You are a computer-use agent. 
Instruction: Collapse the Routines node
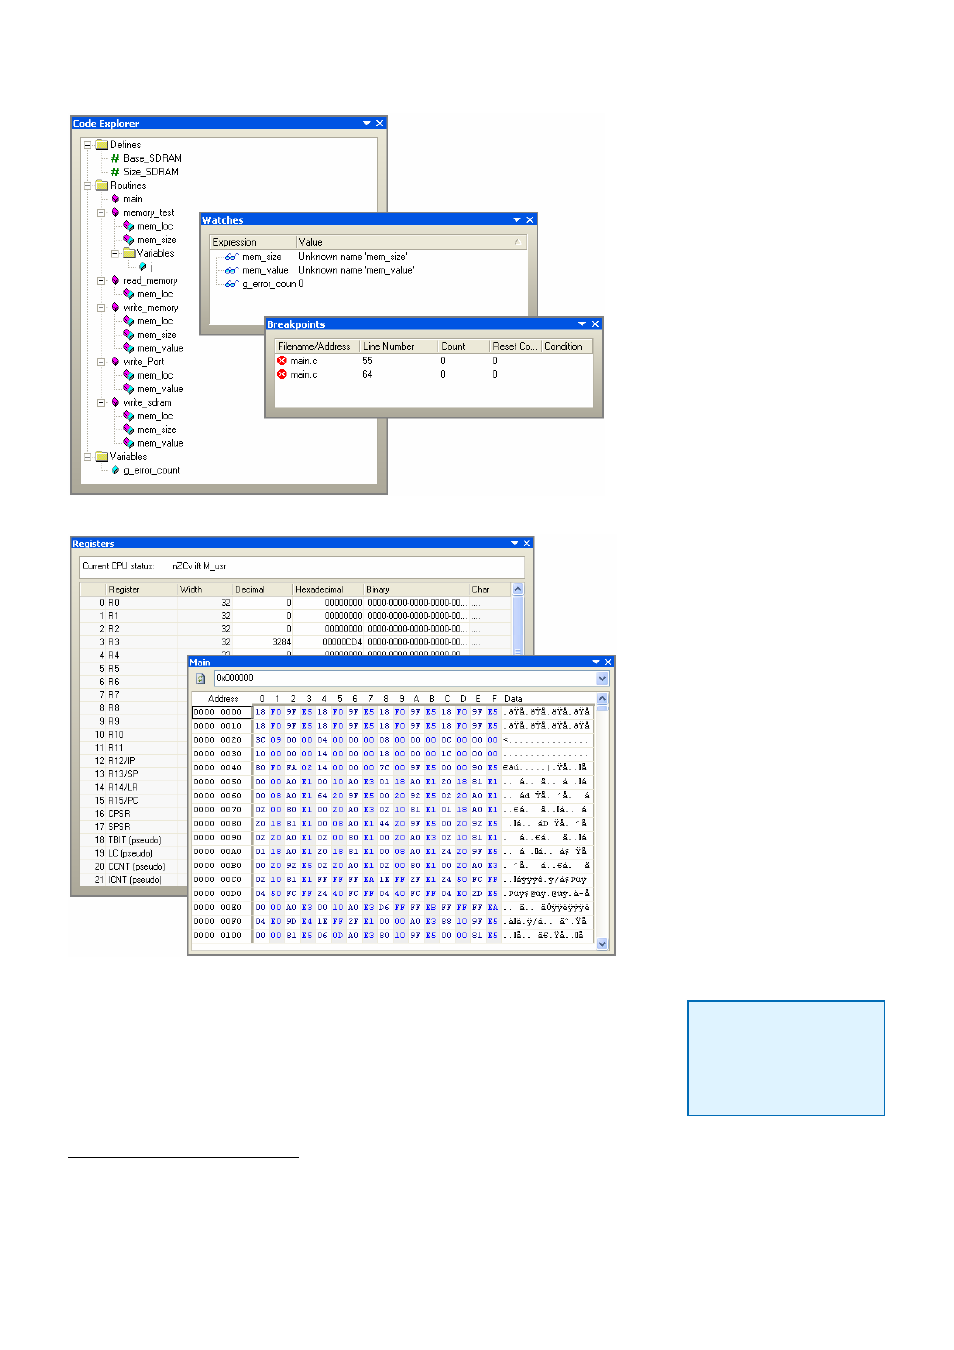pos(87,186)
